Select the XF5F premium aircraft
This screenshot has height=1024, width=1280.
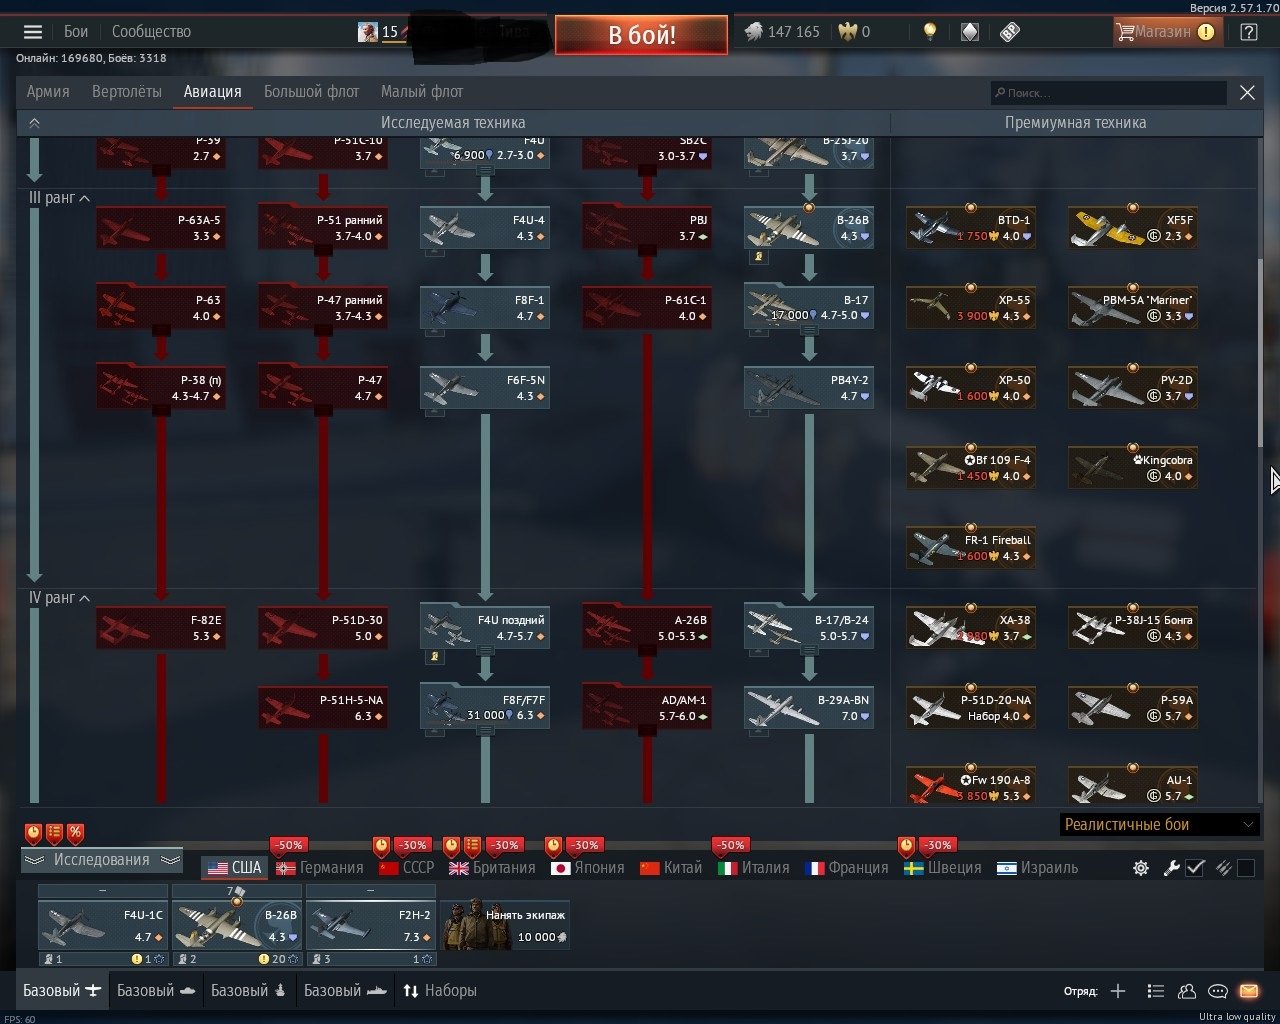[1133, 228]
